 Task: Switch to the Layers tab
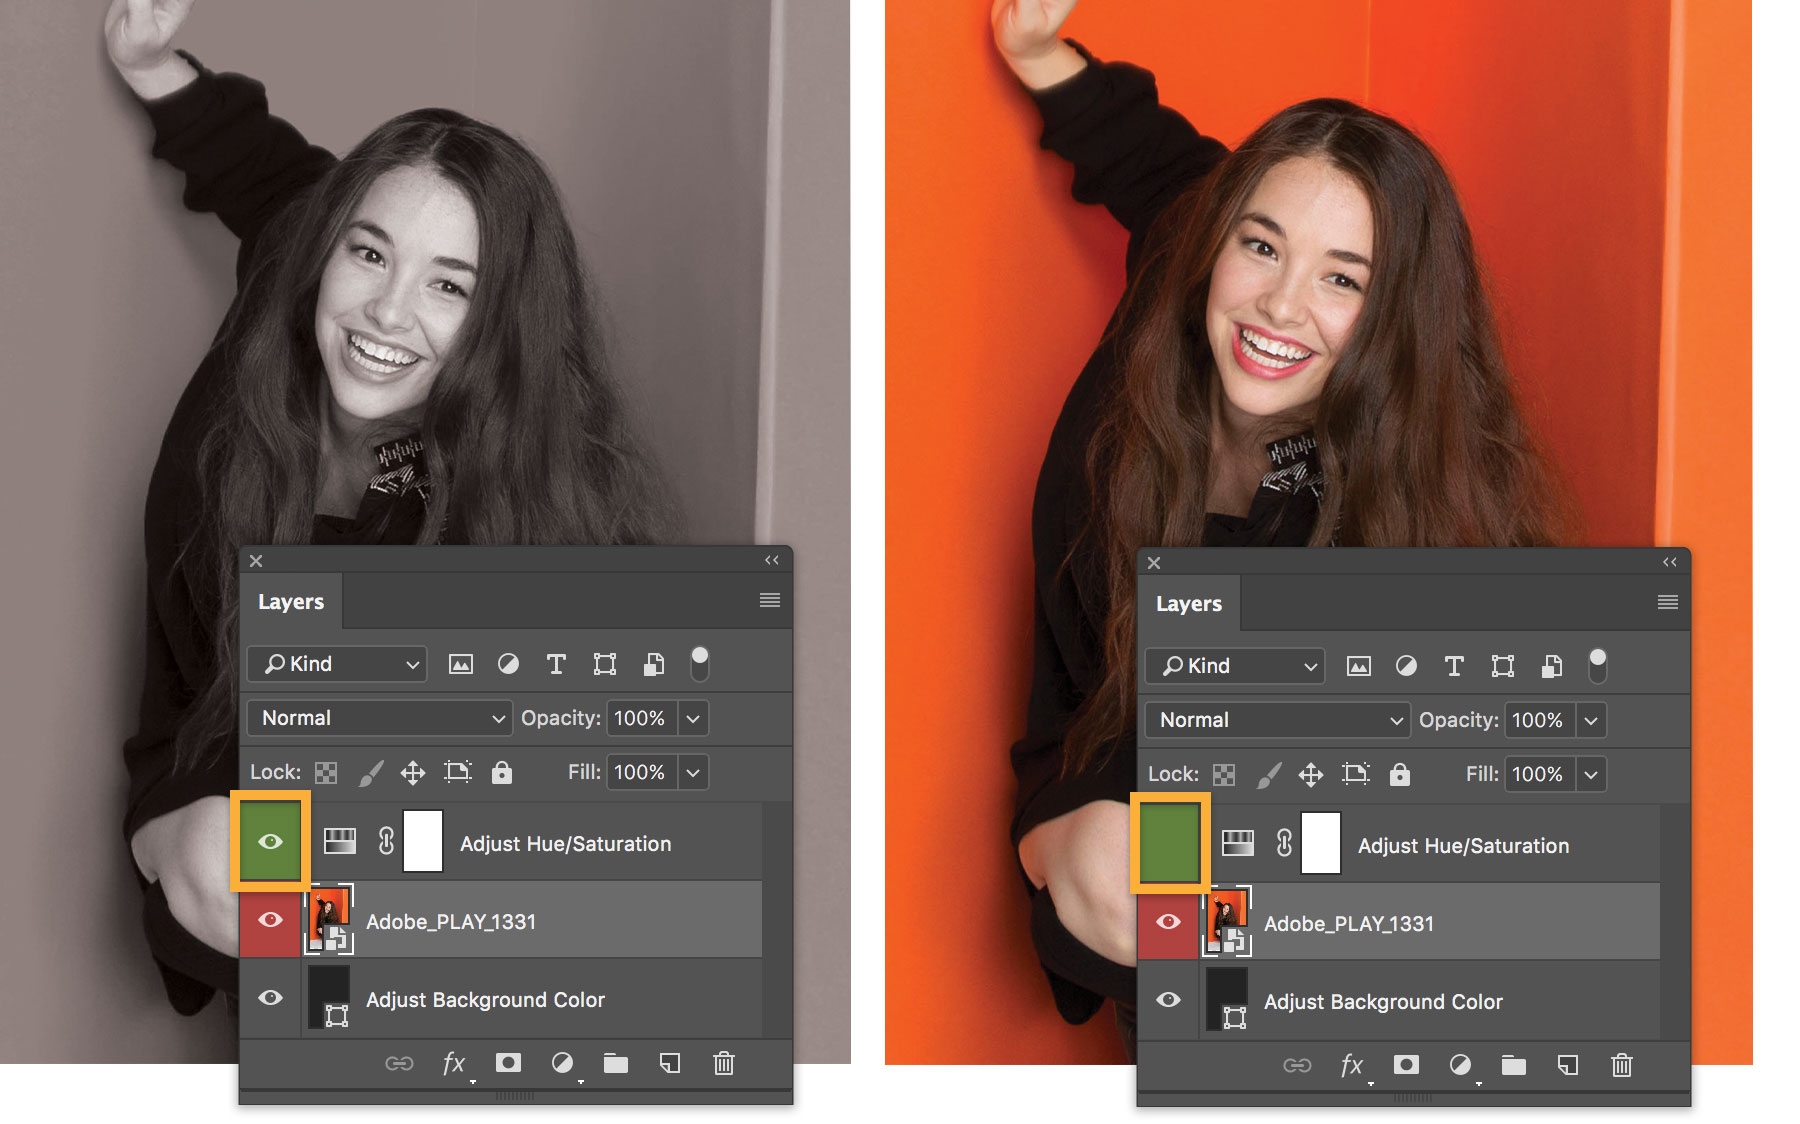pyautogui.click(x=291, y=601)
